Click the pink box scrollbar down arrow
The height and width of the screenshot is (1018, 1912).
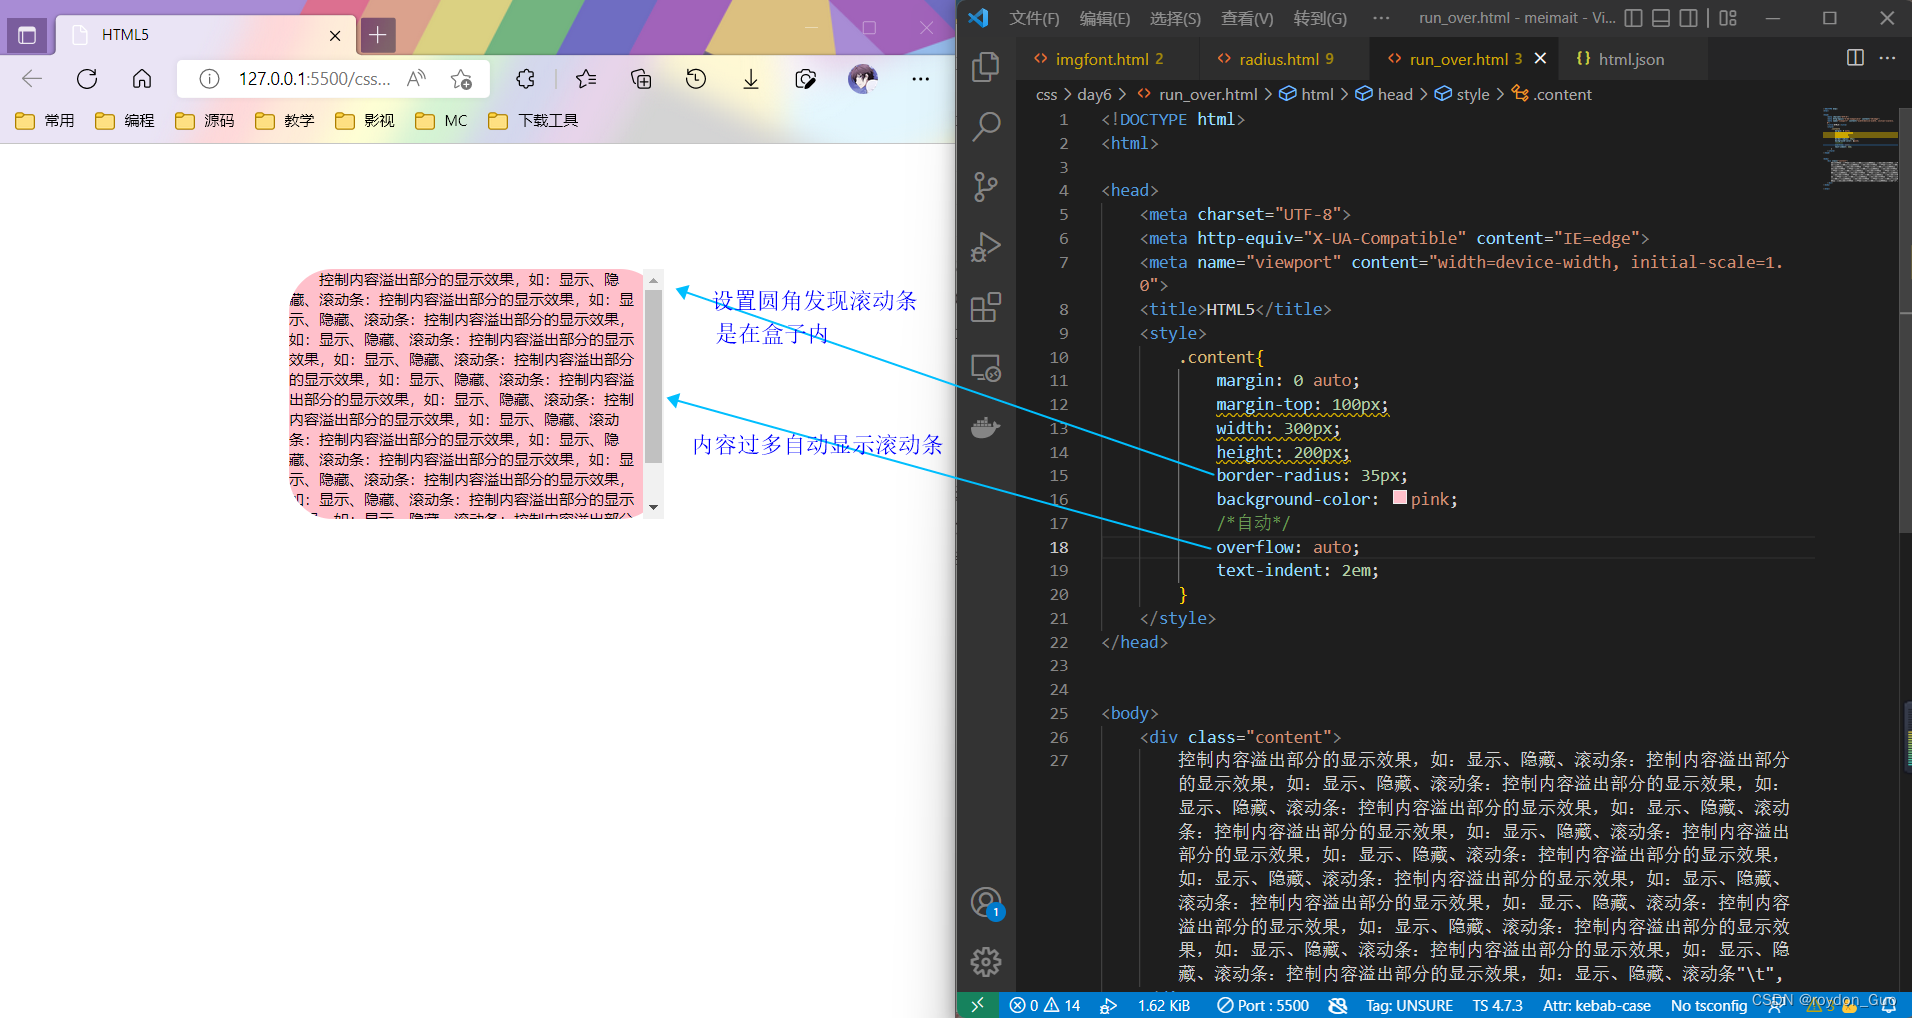(x=654, y=507)
